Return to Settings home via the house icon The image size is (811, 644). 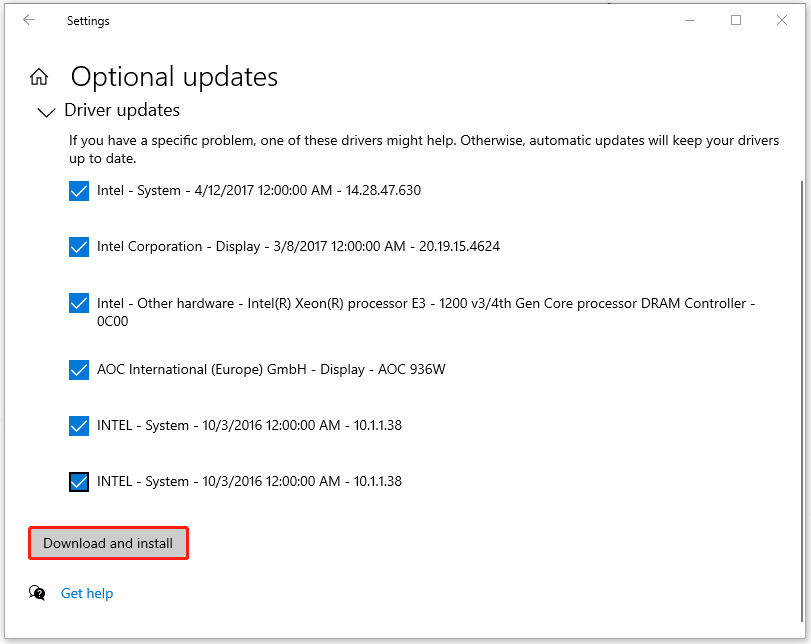38,76
